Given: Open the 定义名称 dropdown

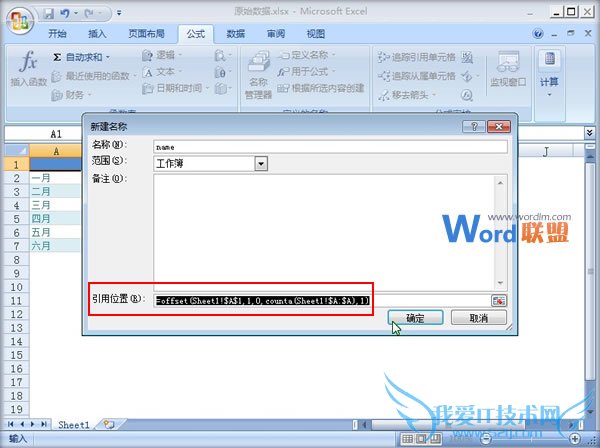Looking at the screenshot, I should point(306,55).
